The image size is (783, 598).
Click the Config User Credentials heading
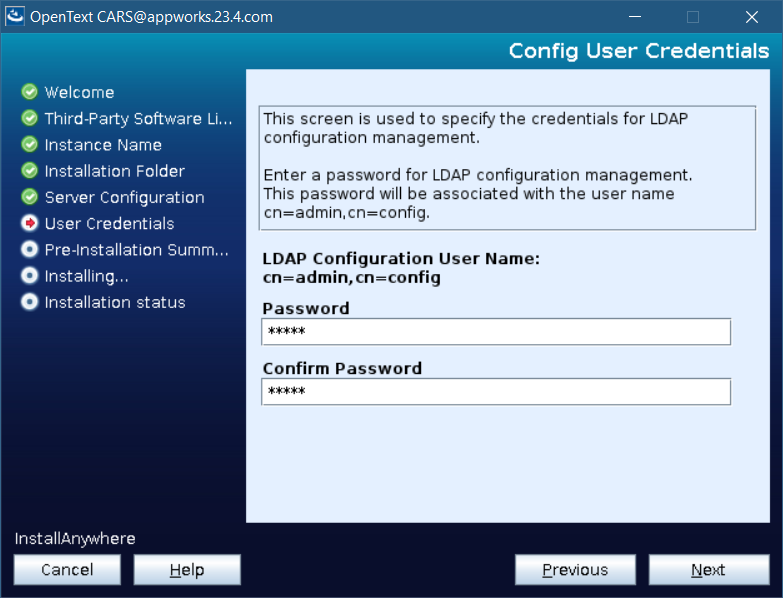pos(639,51)
